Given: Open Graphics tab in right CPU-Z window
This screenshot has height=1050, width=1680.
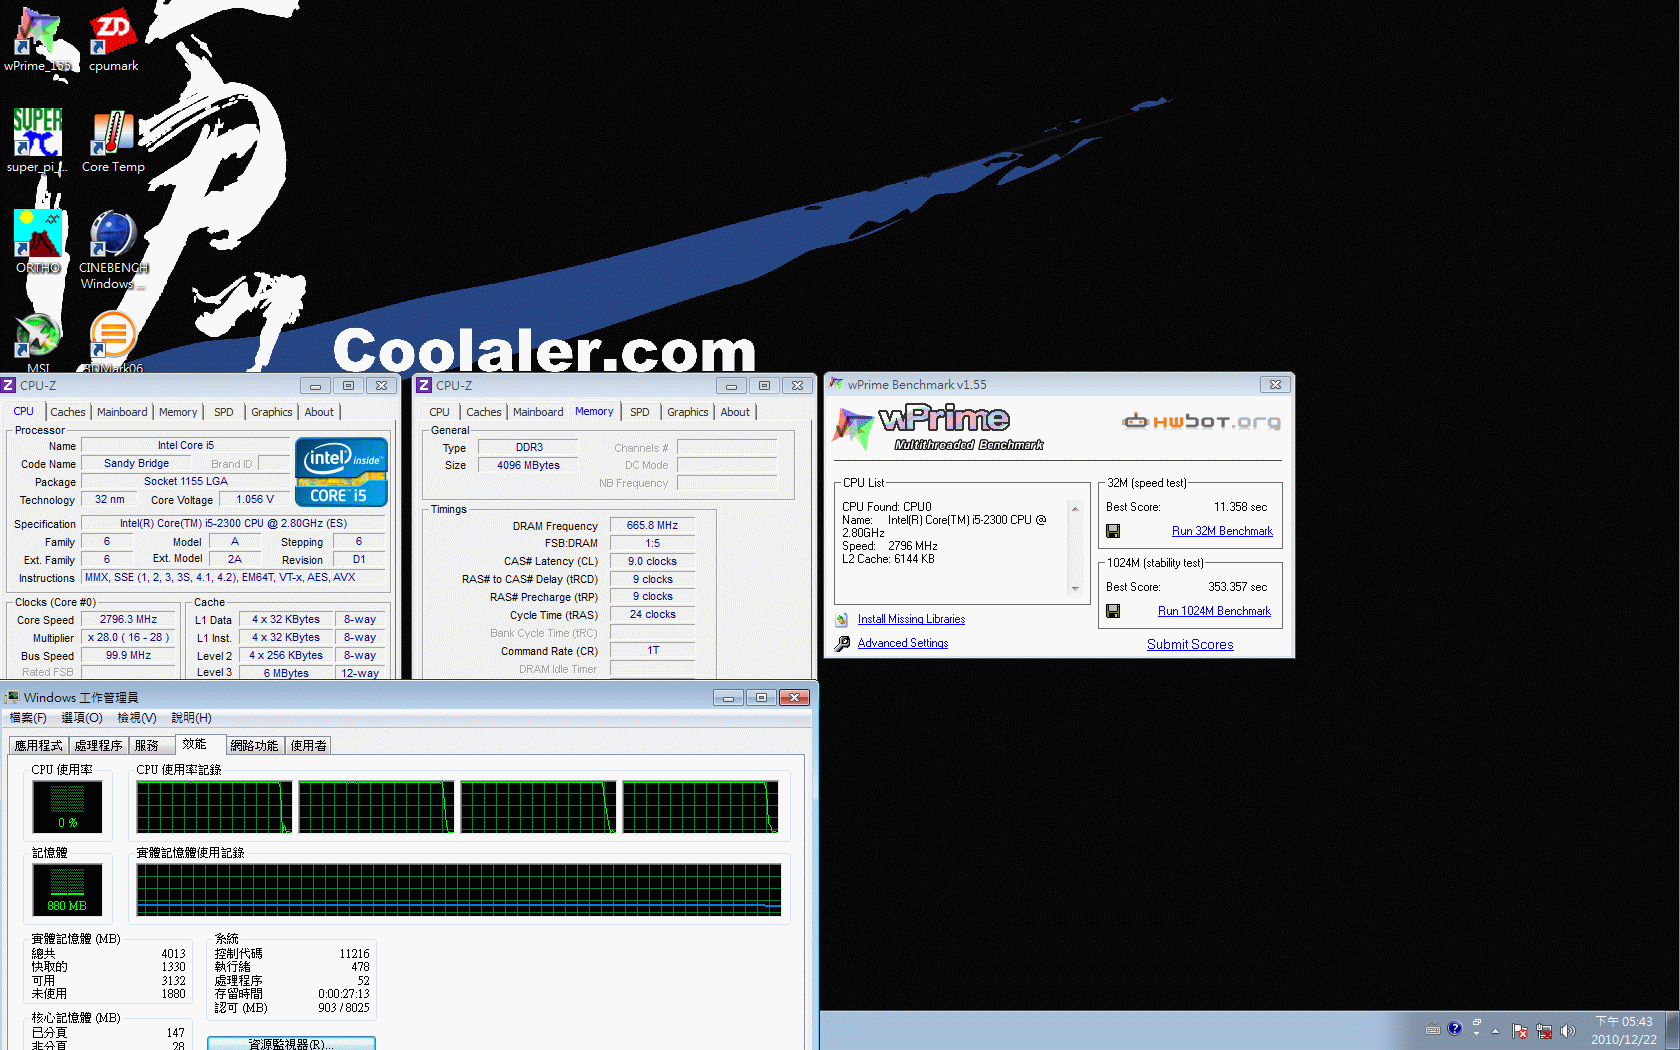Looking at the screenshot, I should pyautogui.click(x=688, y=412).
